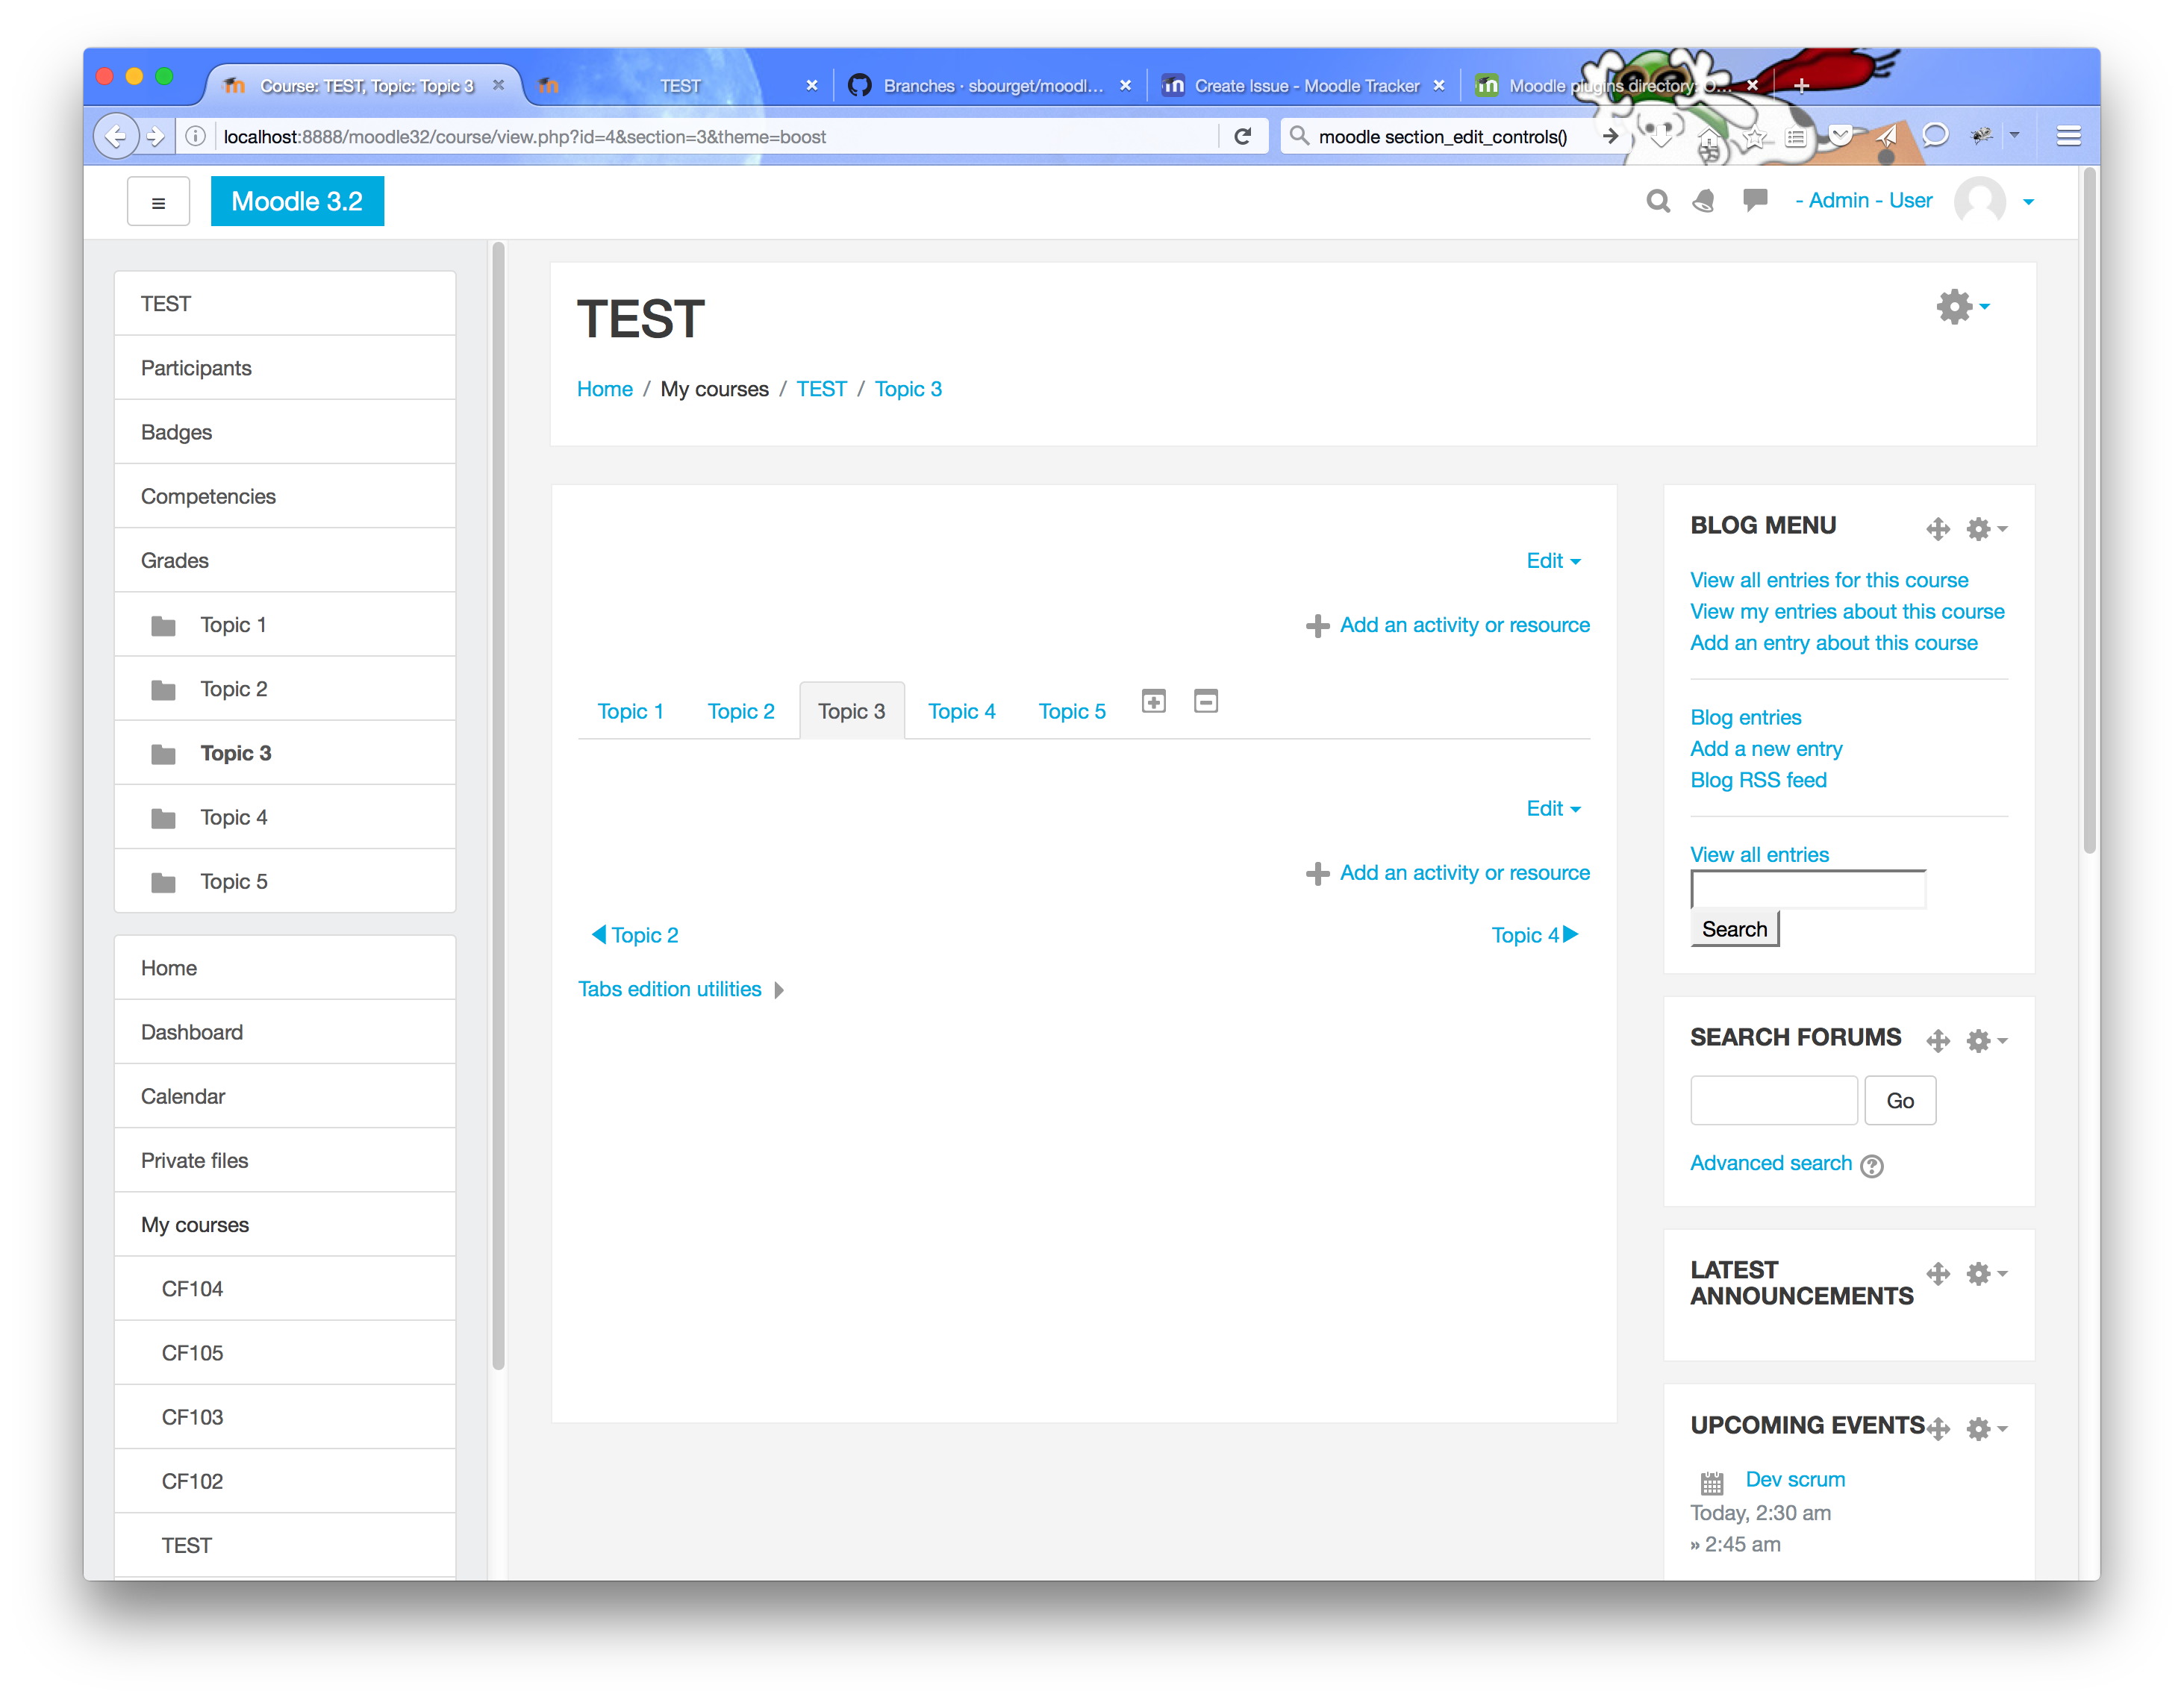Click Topic 3 in the breadcrumb
This screenshot has height=1700, width=2184.
908,389
